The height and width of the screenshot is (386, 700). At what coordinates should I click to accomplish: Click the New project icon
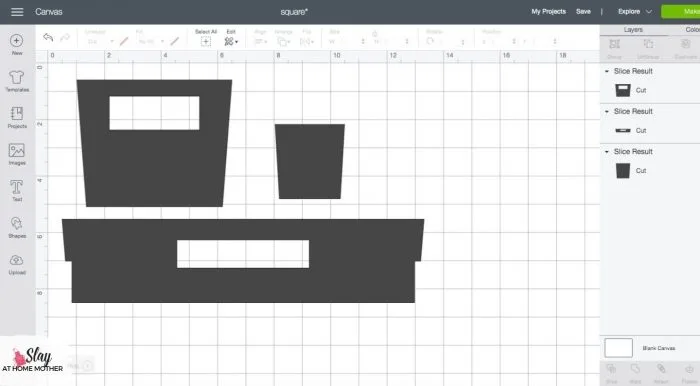coord(17,44)
